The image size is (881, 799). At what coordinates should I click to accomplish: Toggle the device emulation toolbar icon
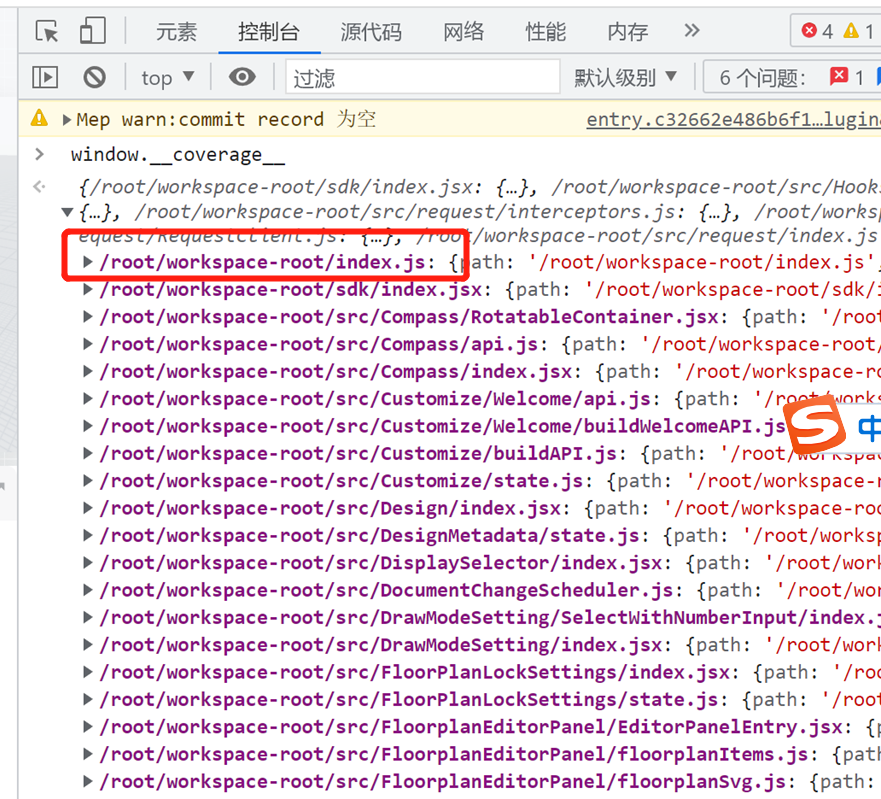click(92, 31)
